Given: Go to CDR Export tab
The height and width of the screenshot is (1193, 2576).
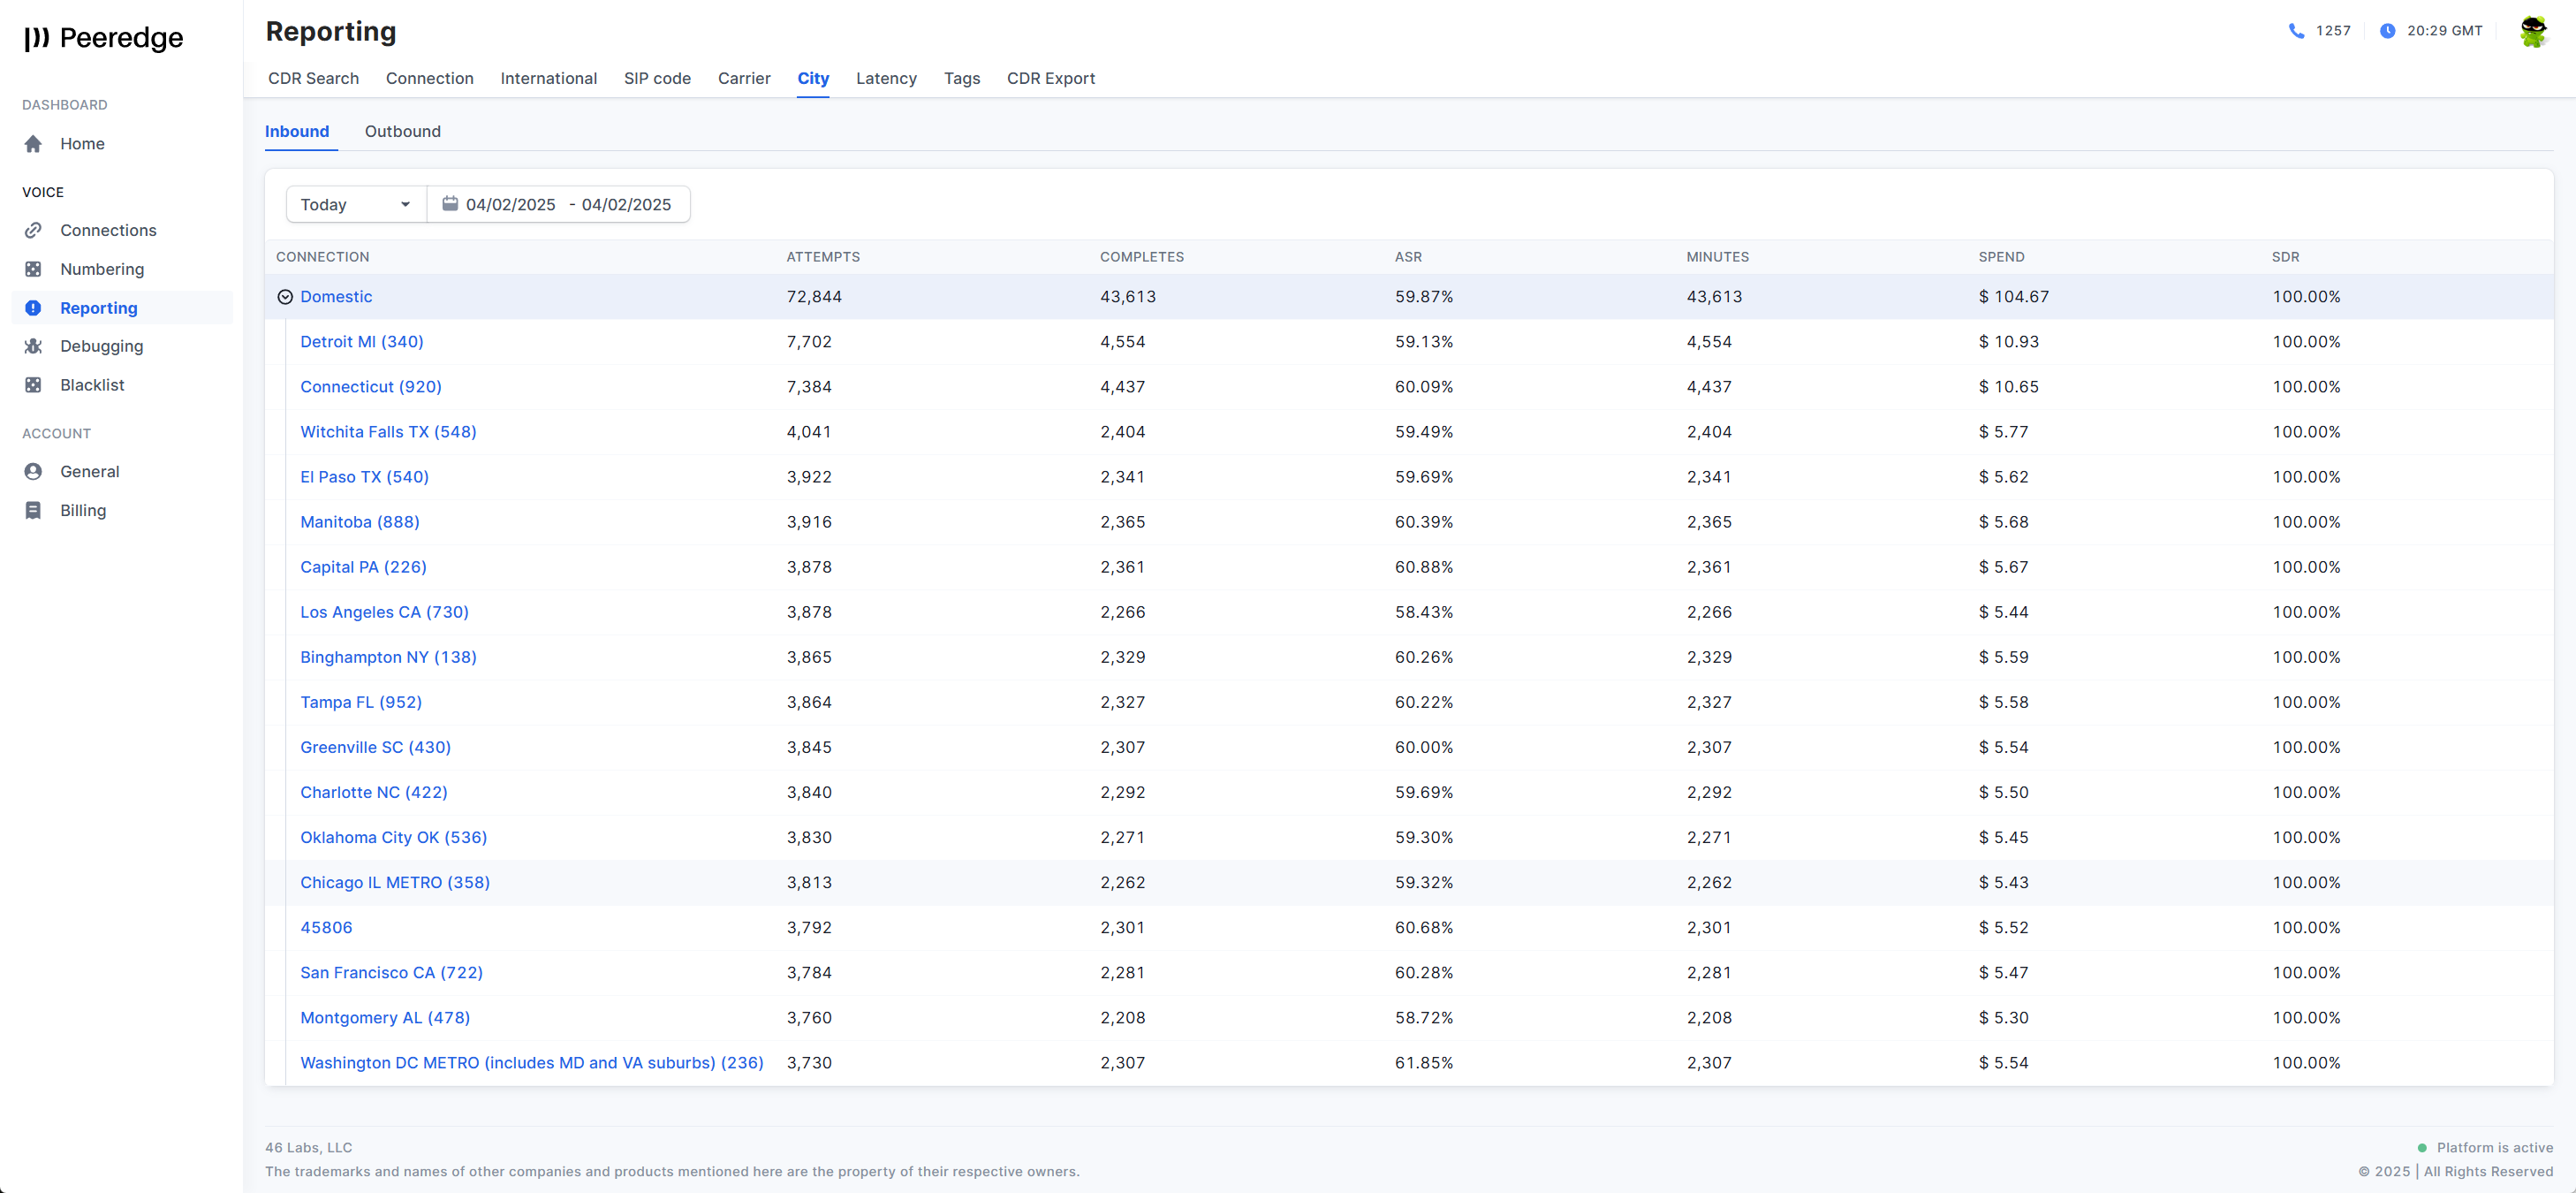Looking at the screenshot, I should click(1050, 78).
